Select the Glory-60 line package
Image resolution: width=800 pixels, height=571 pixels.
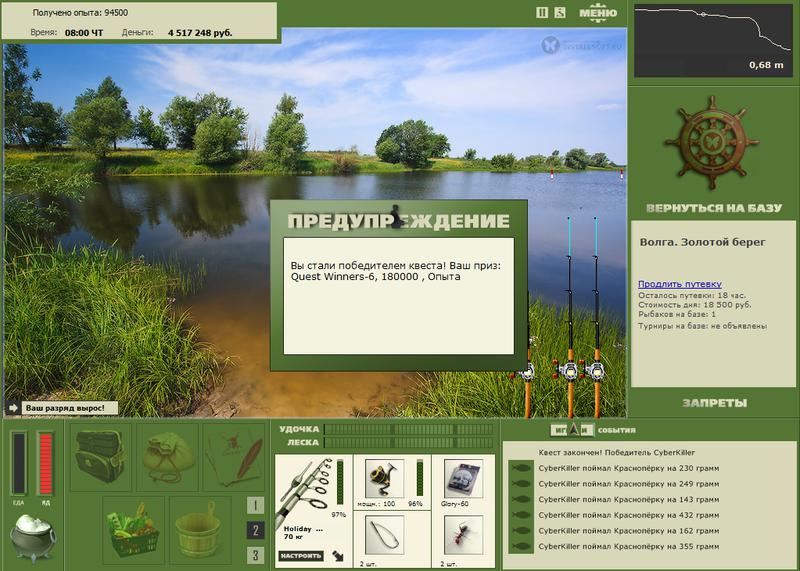[463, 478]
